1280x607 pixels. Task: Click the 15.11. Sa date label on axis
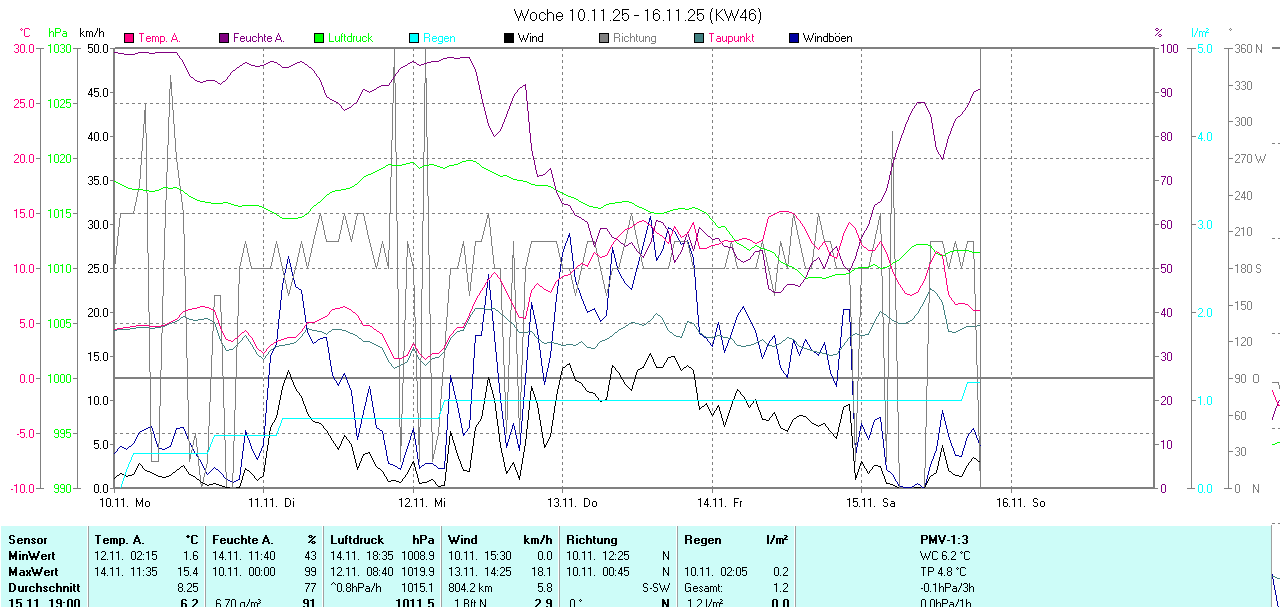point(871,503)
